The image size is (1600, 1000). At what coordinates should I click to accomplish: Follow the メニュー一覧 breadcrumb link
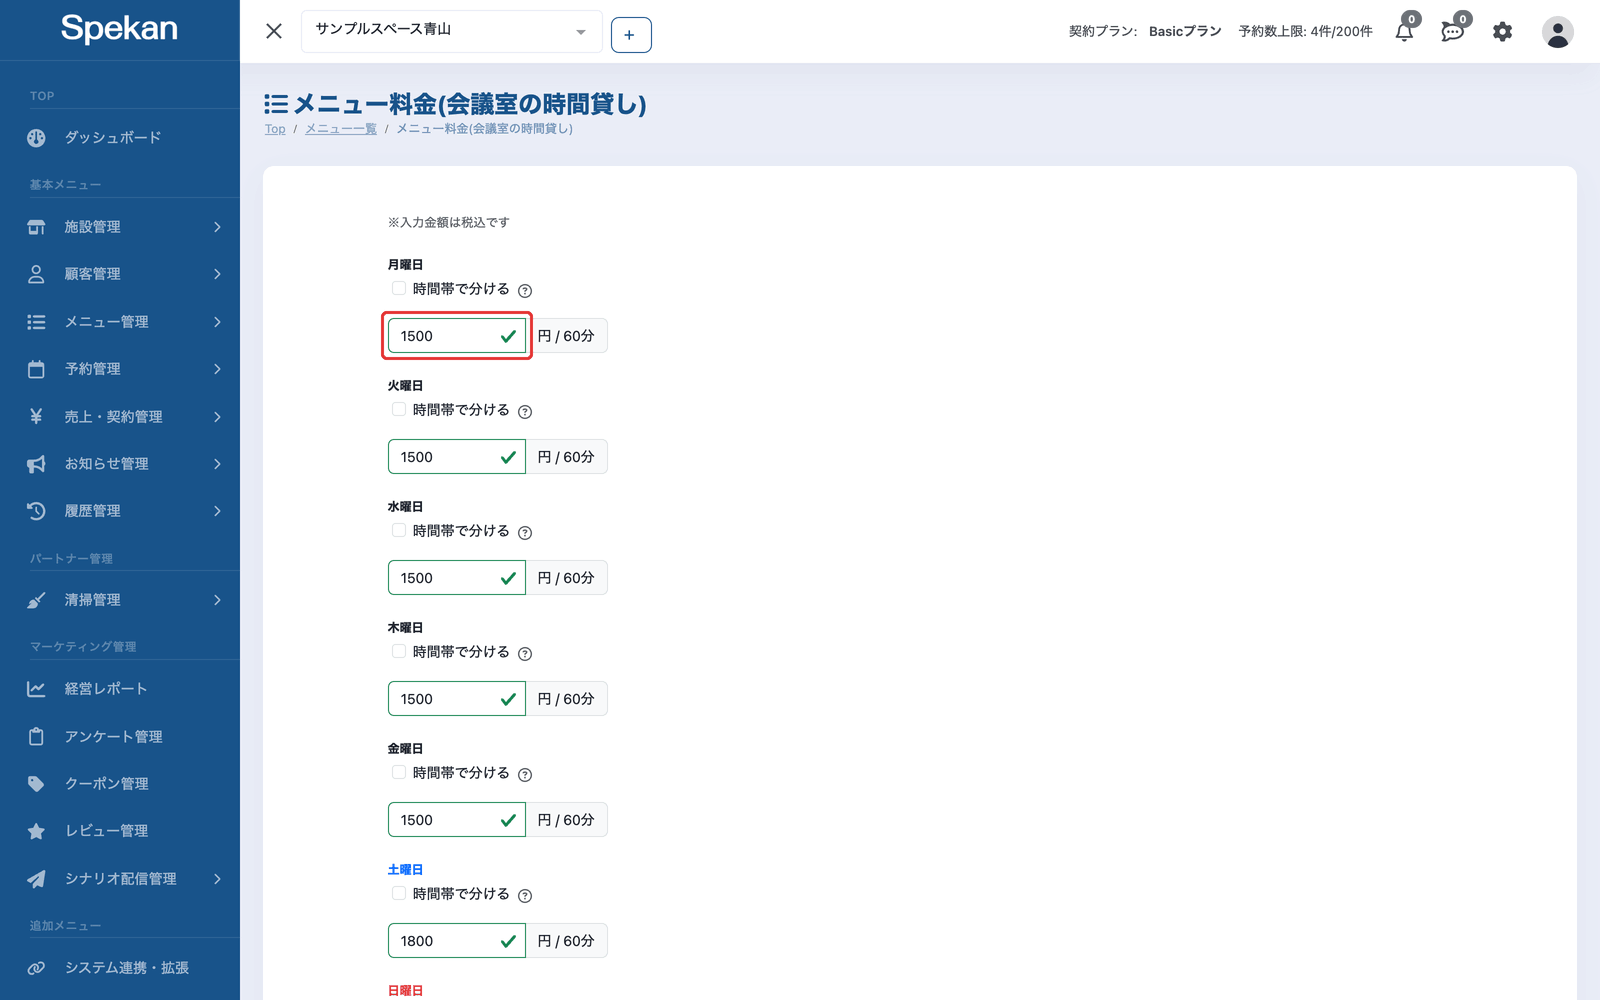click(341, 129)
